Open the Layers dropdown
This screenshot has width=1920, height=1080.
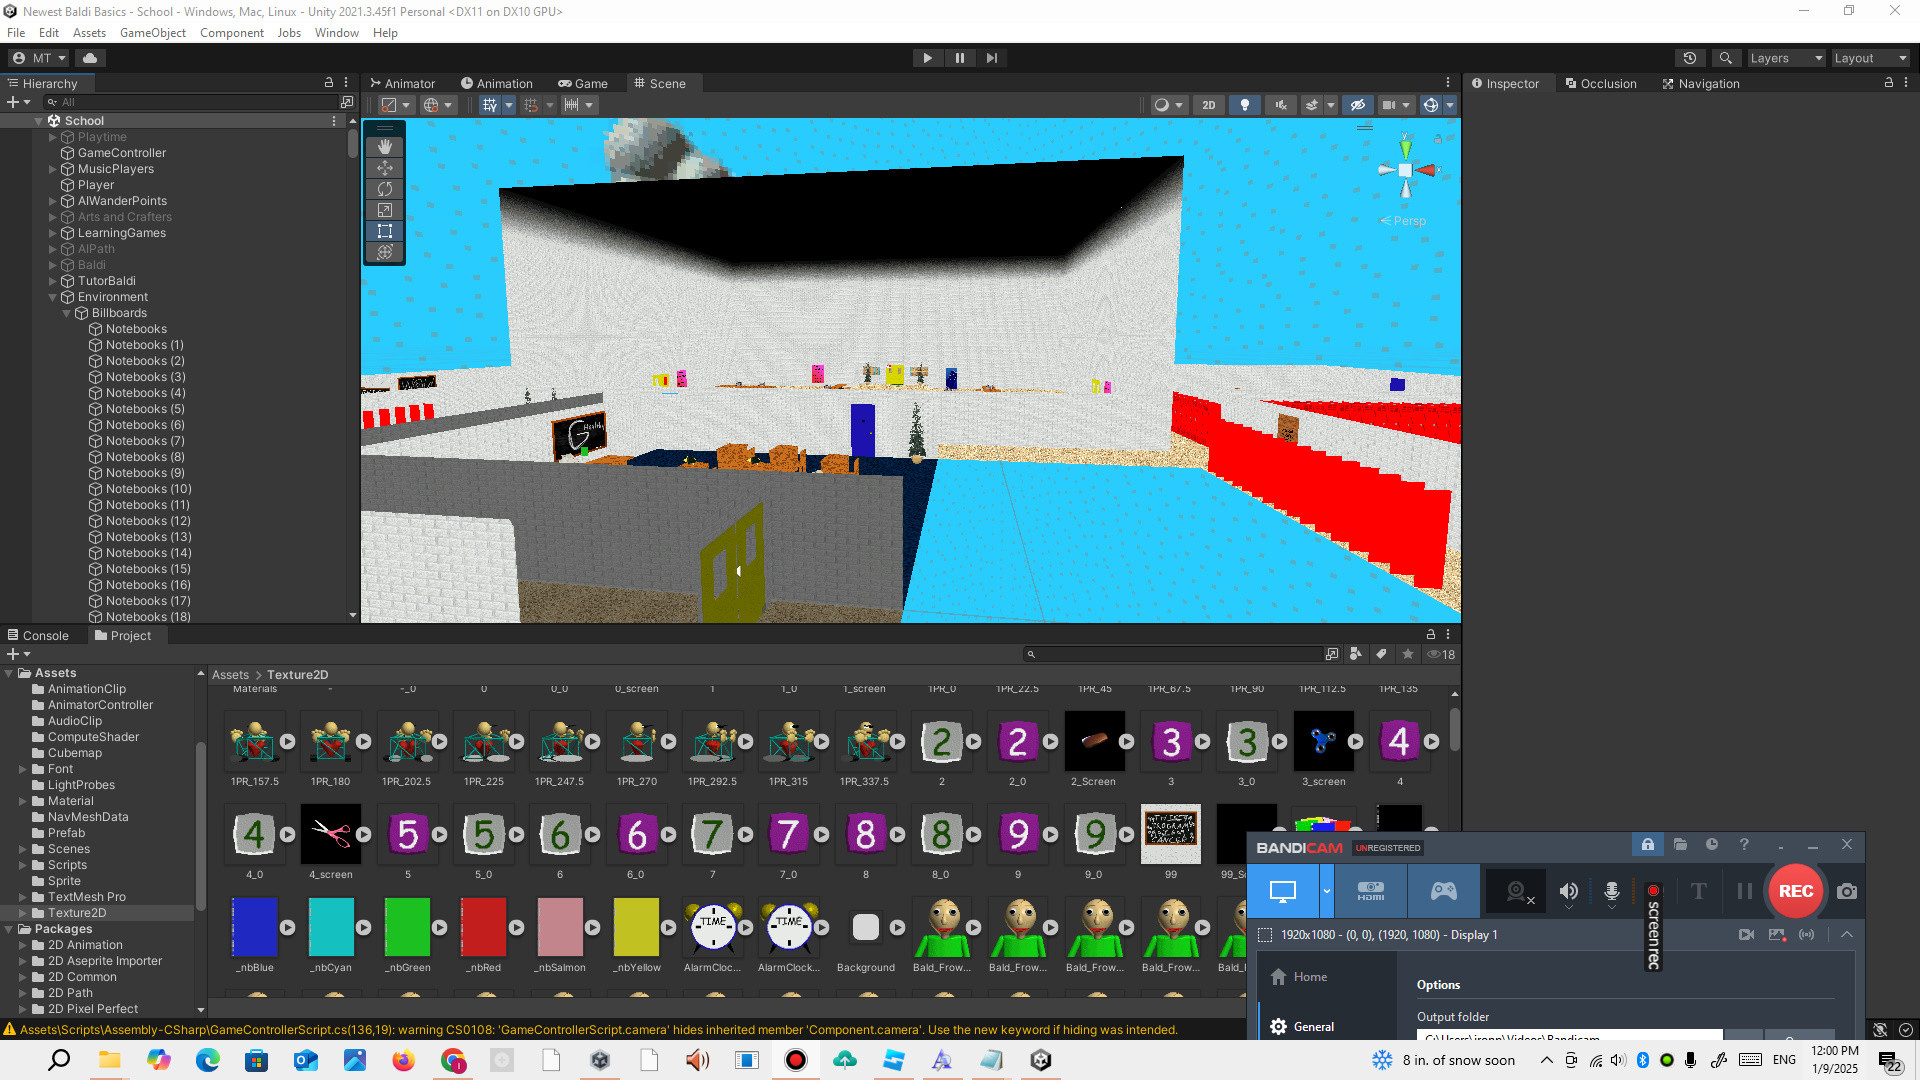tap(1786, 57)
